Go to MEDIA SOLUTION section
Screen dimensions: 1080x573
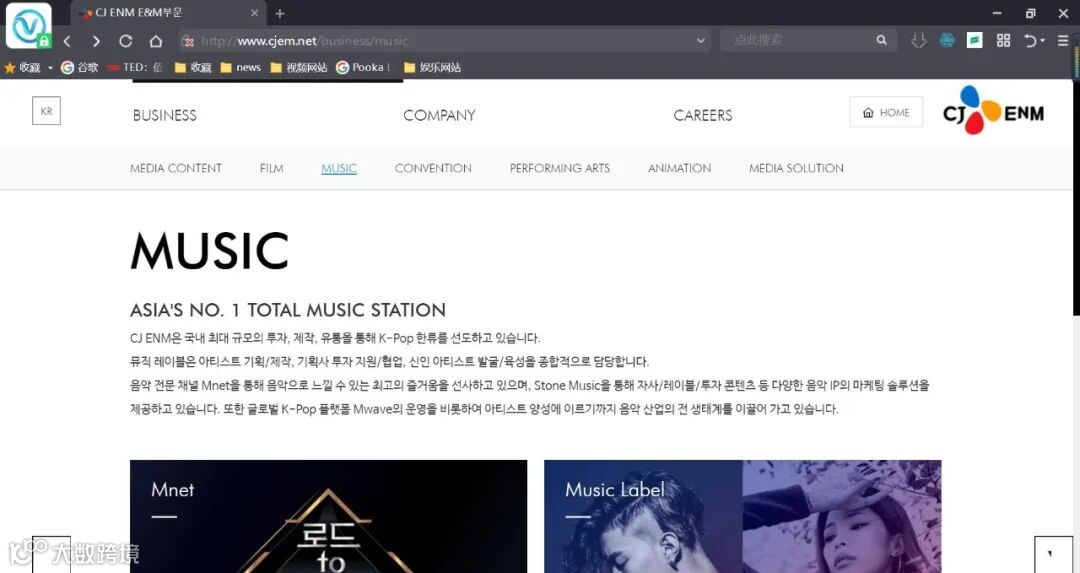click(x=796, y=168)
